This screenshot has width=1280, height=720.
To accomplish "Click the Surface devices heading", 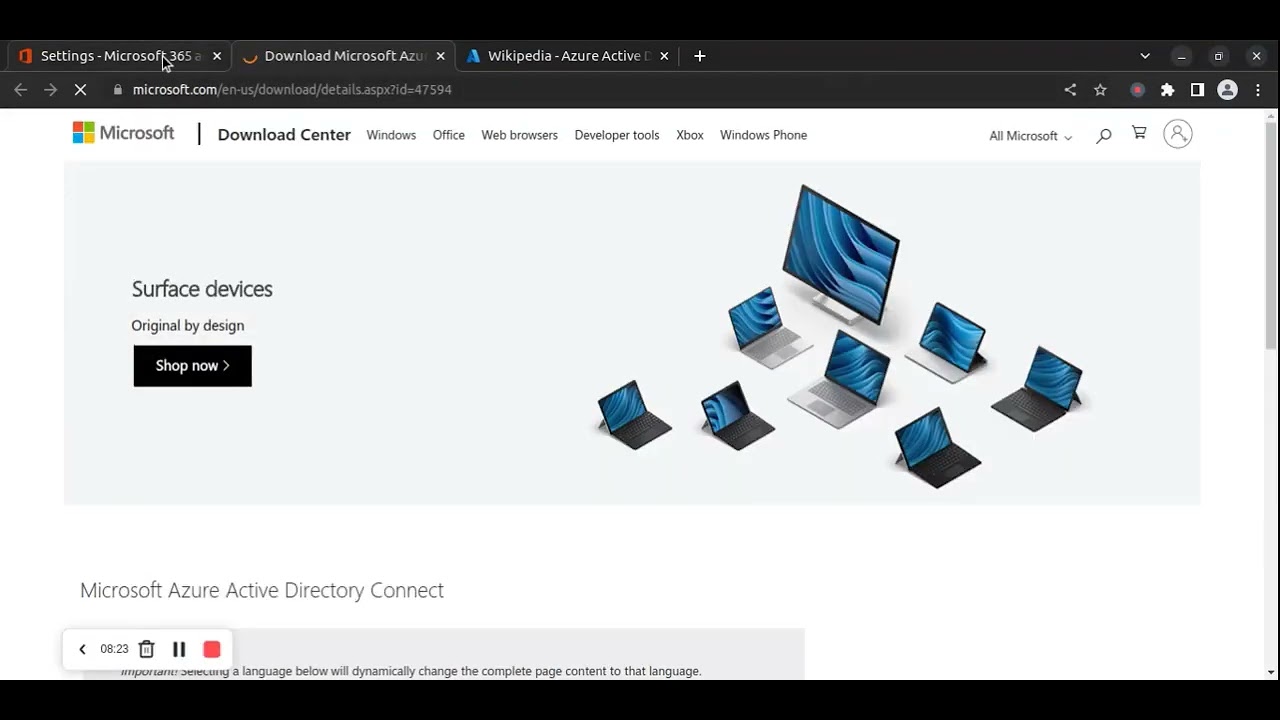I will point(202,289).
